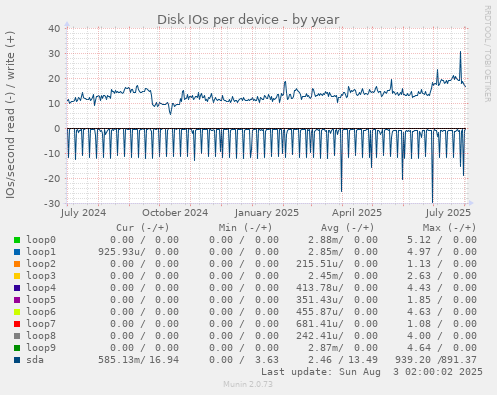Click the Cur (-/+) column header
497x395 pixels.
tap(143, 228)
